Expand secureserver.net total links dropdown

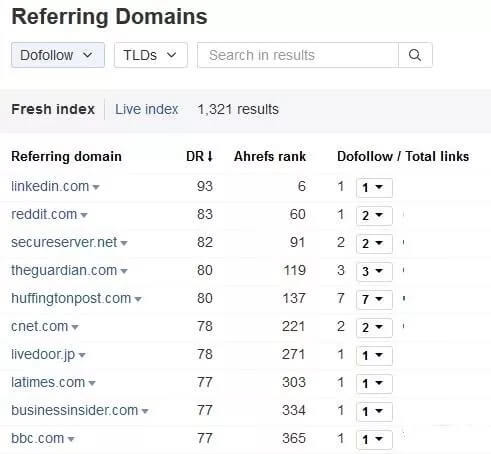tap(374, 243)
